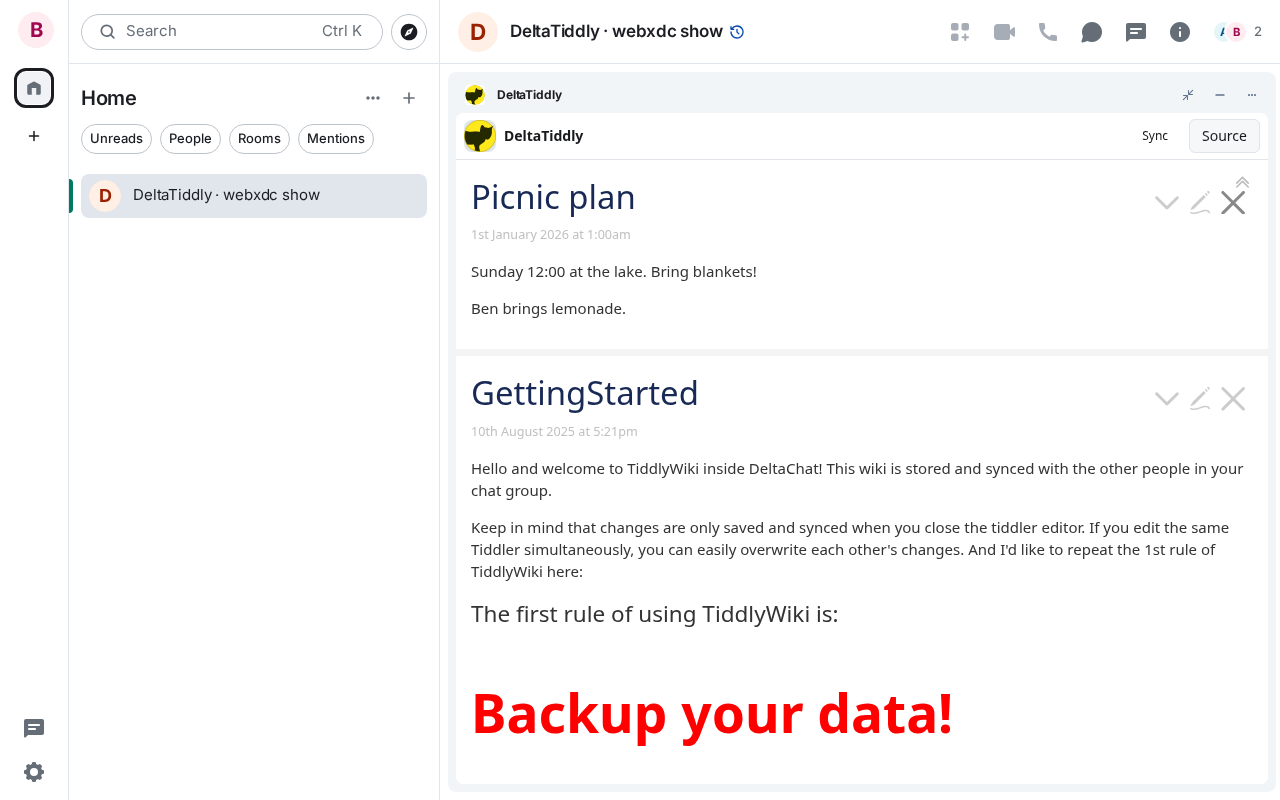Open the chat icon in bottom sidebar

[x=34, y=728]
